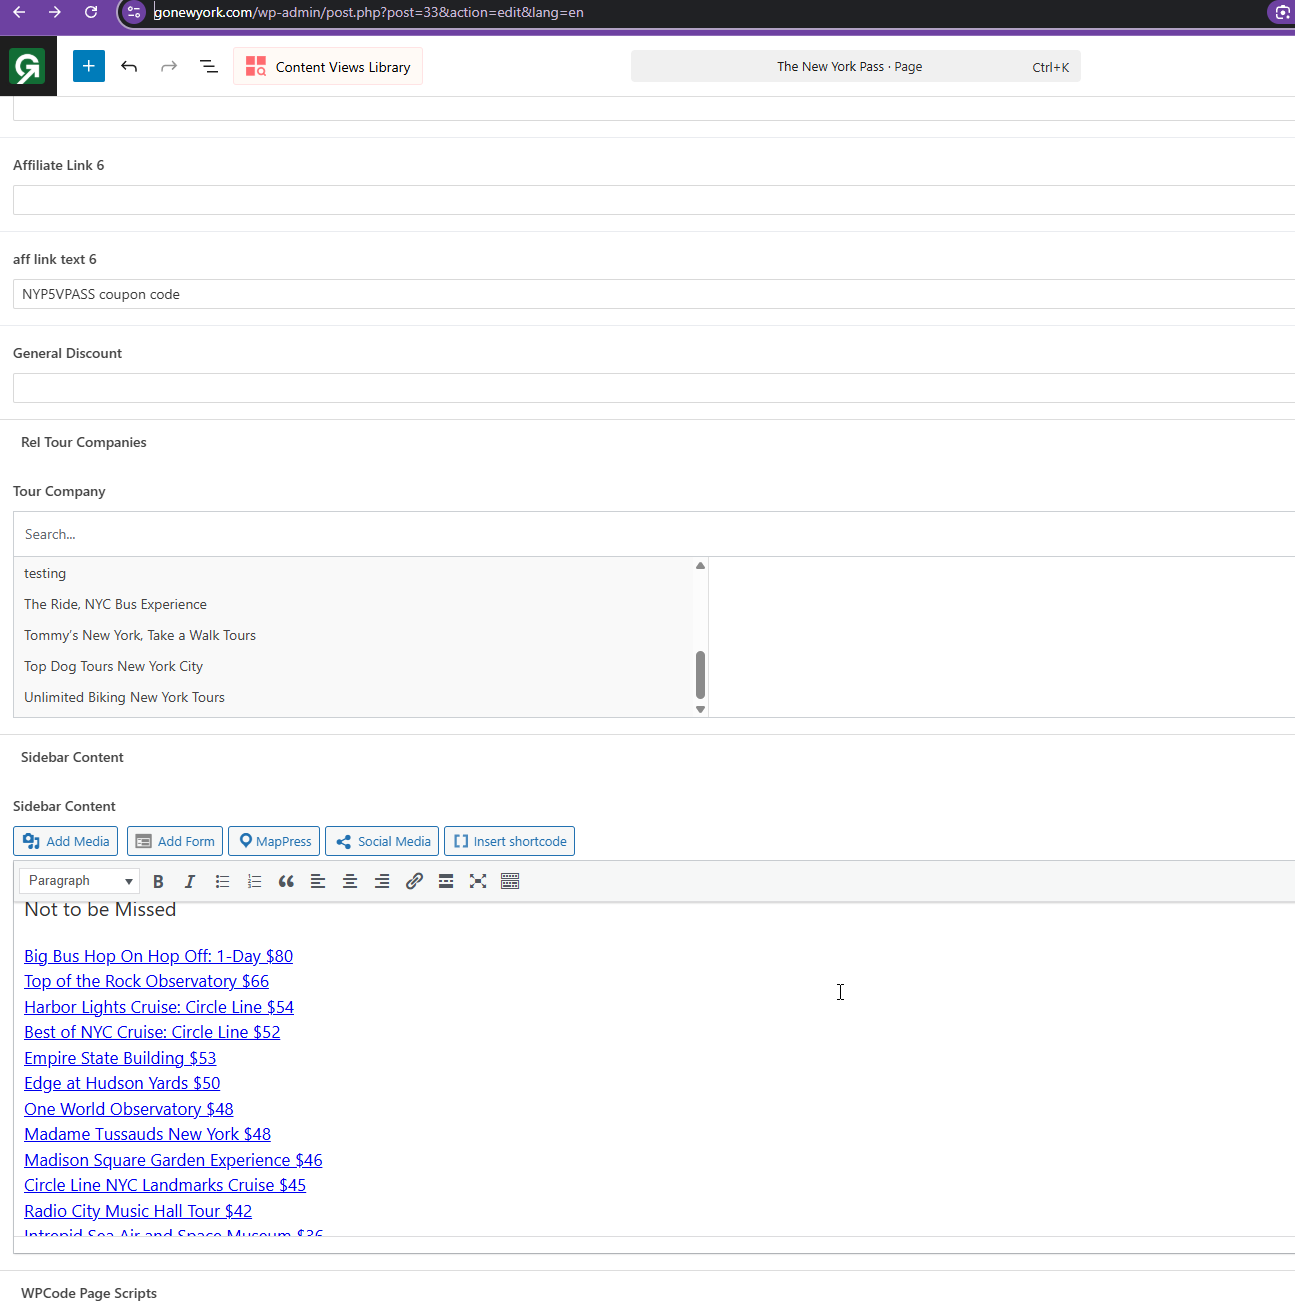Insert Read More tag
The width and height of the screenshot is (1295, 1314).
446,881
